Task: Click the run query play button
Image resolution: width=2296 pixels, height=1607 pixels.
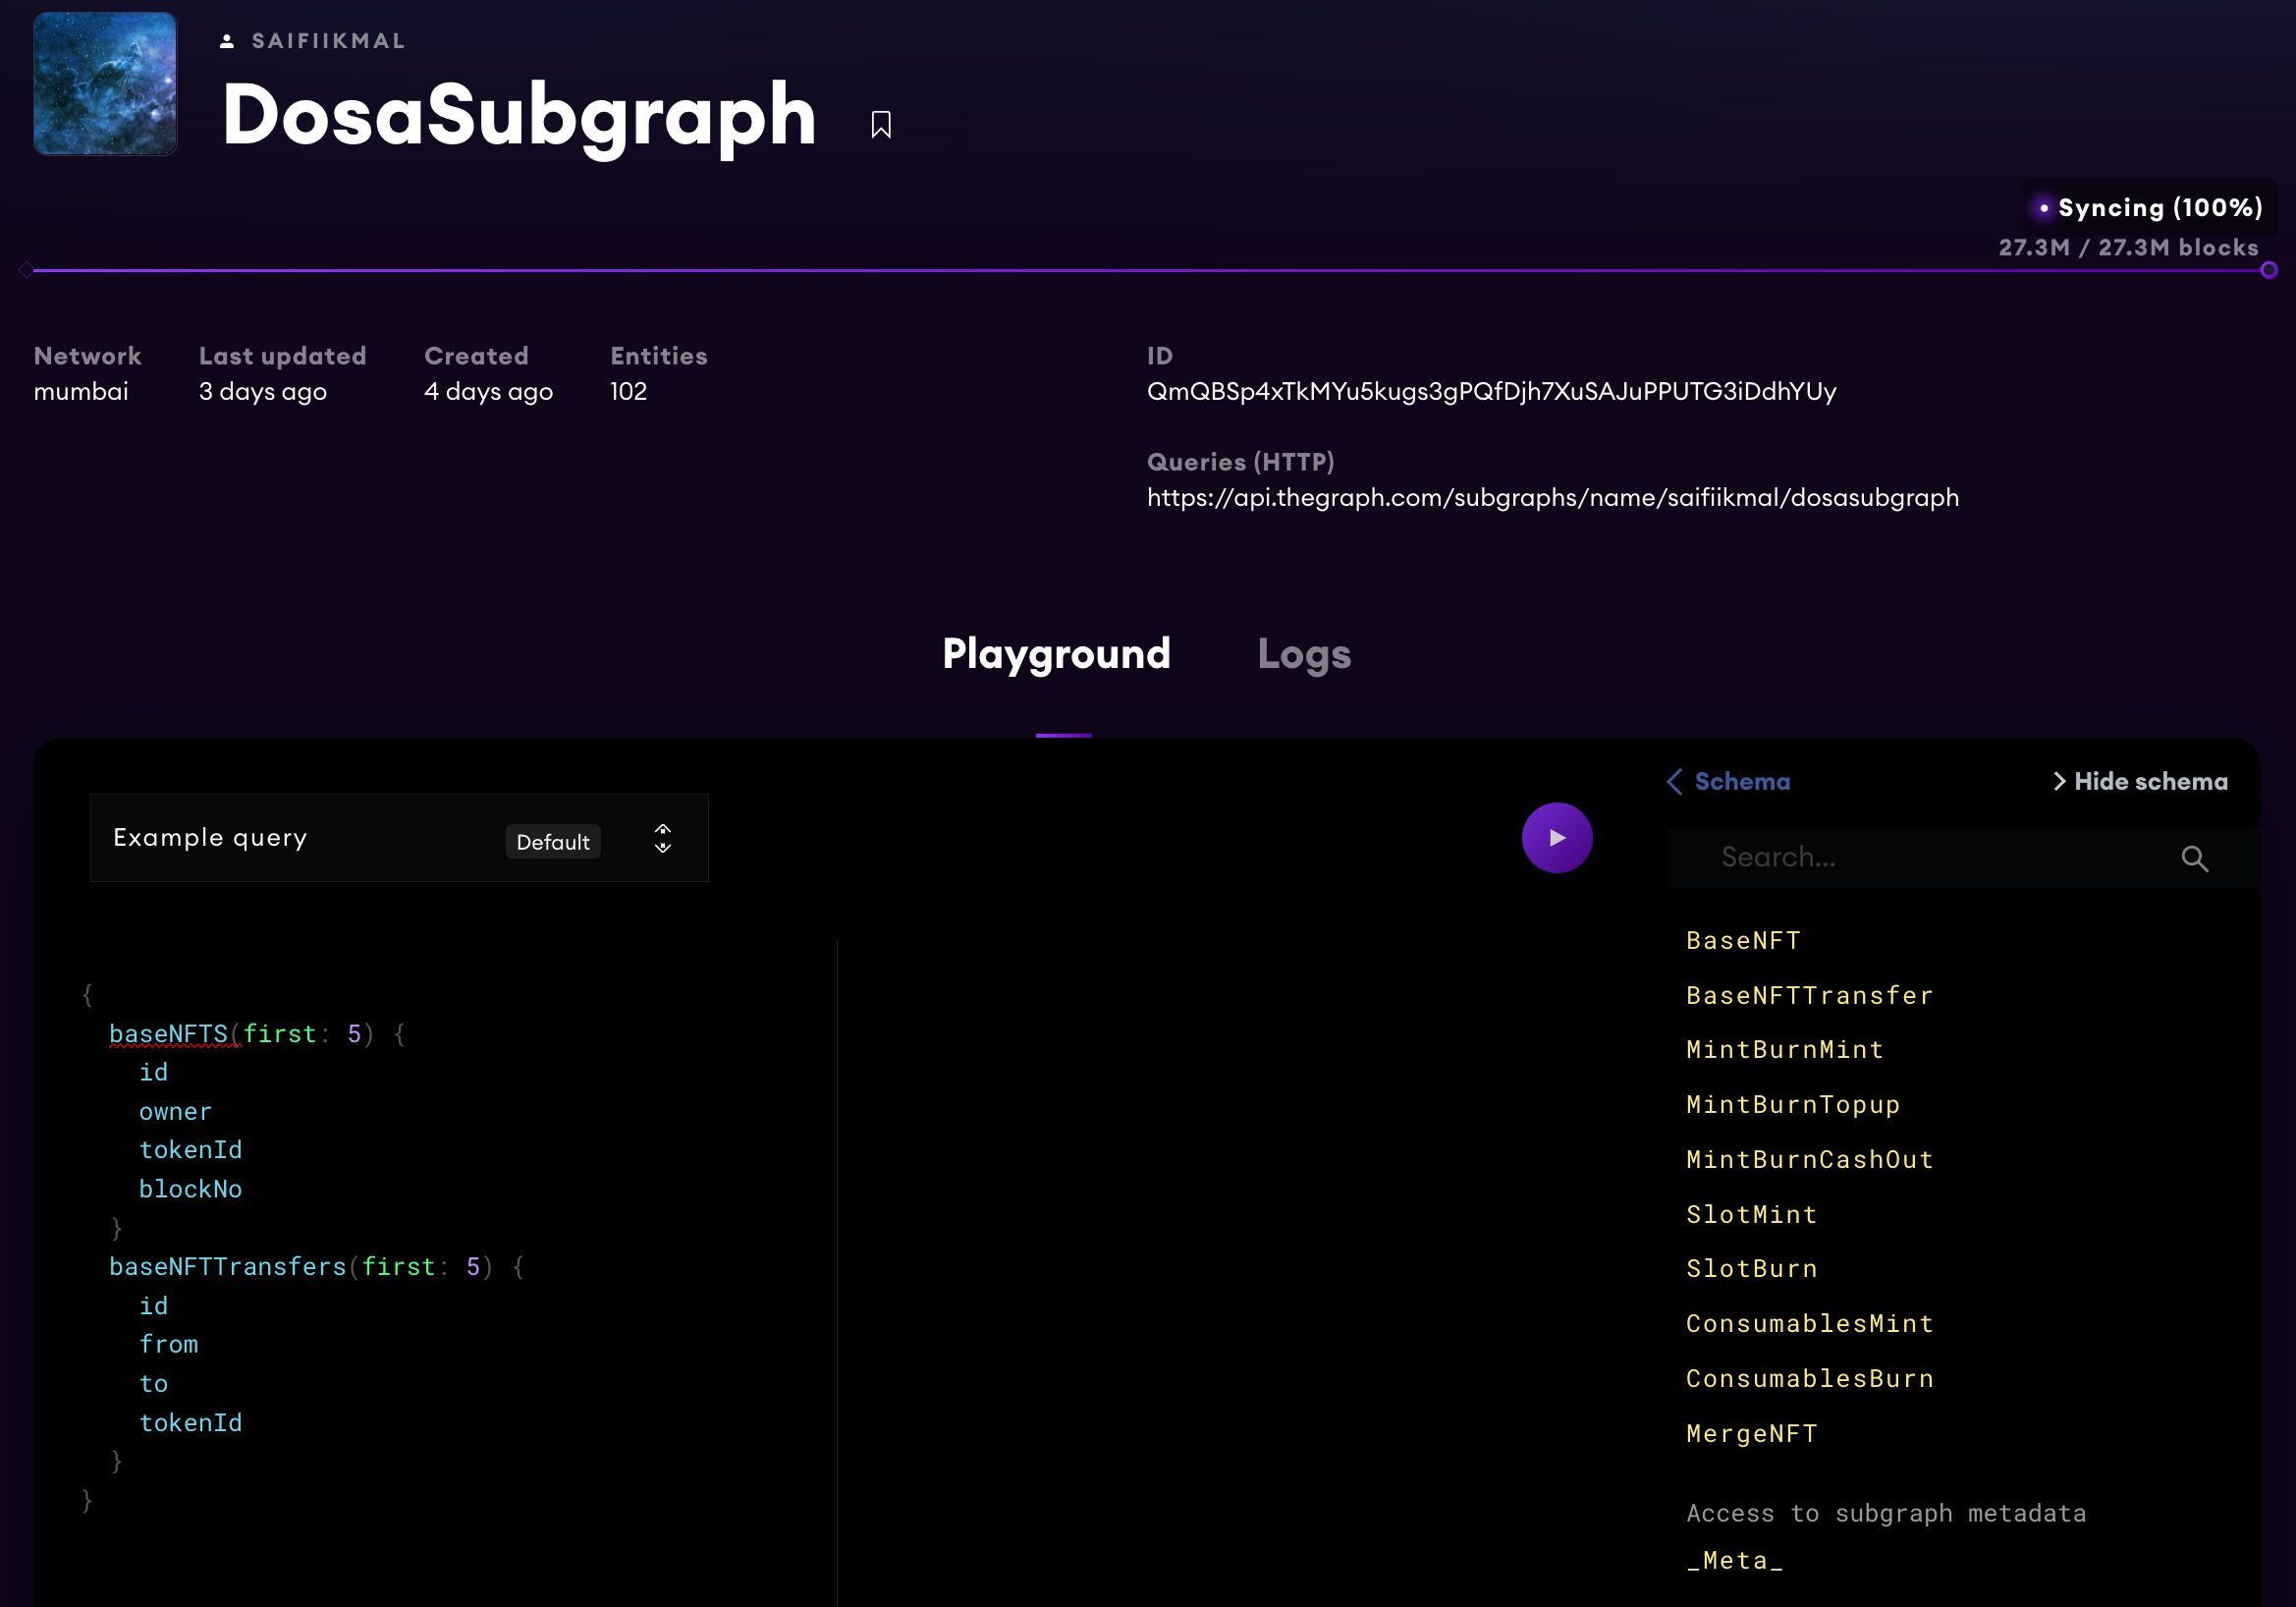Action: [x=1558, y=838]
